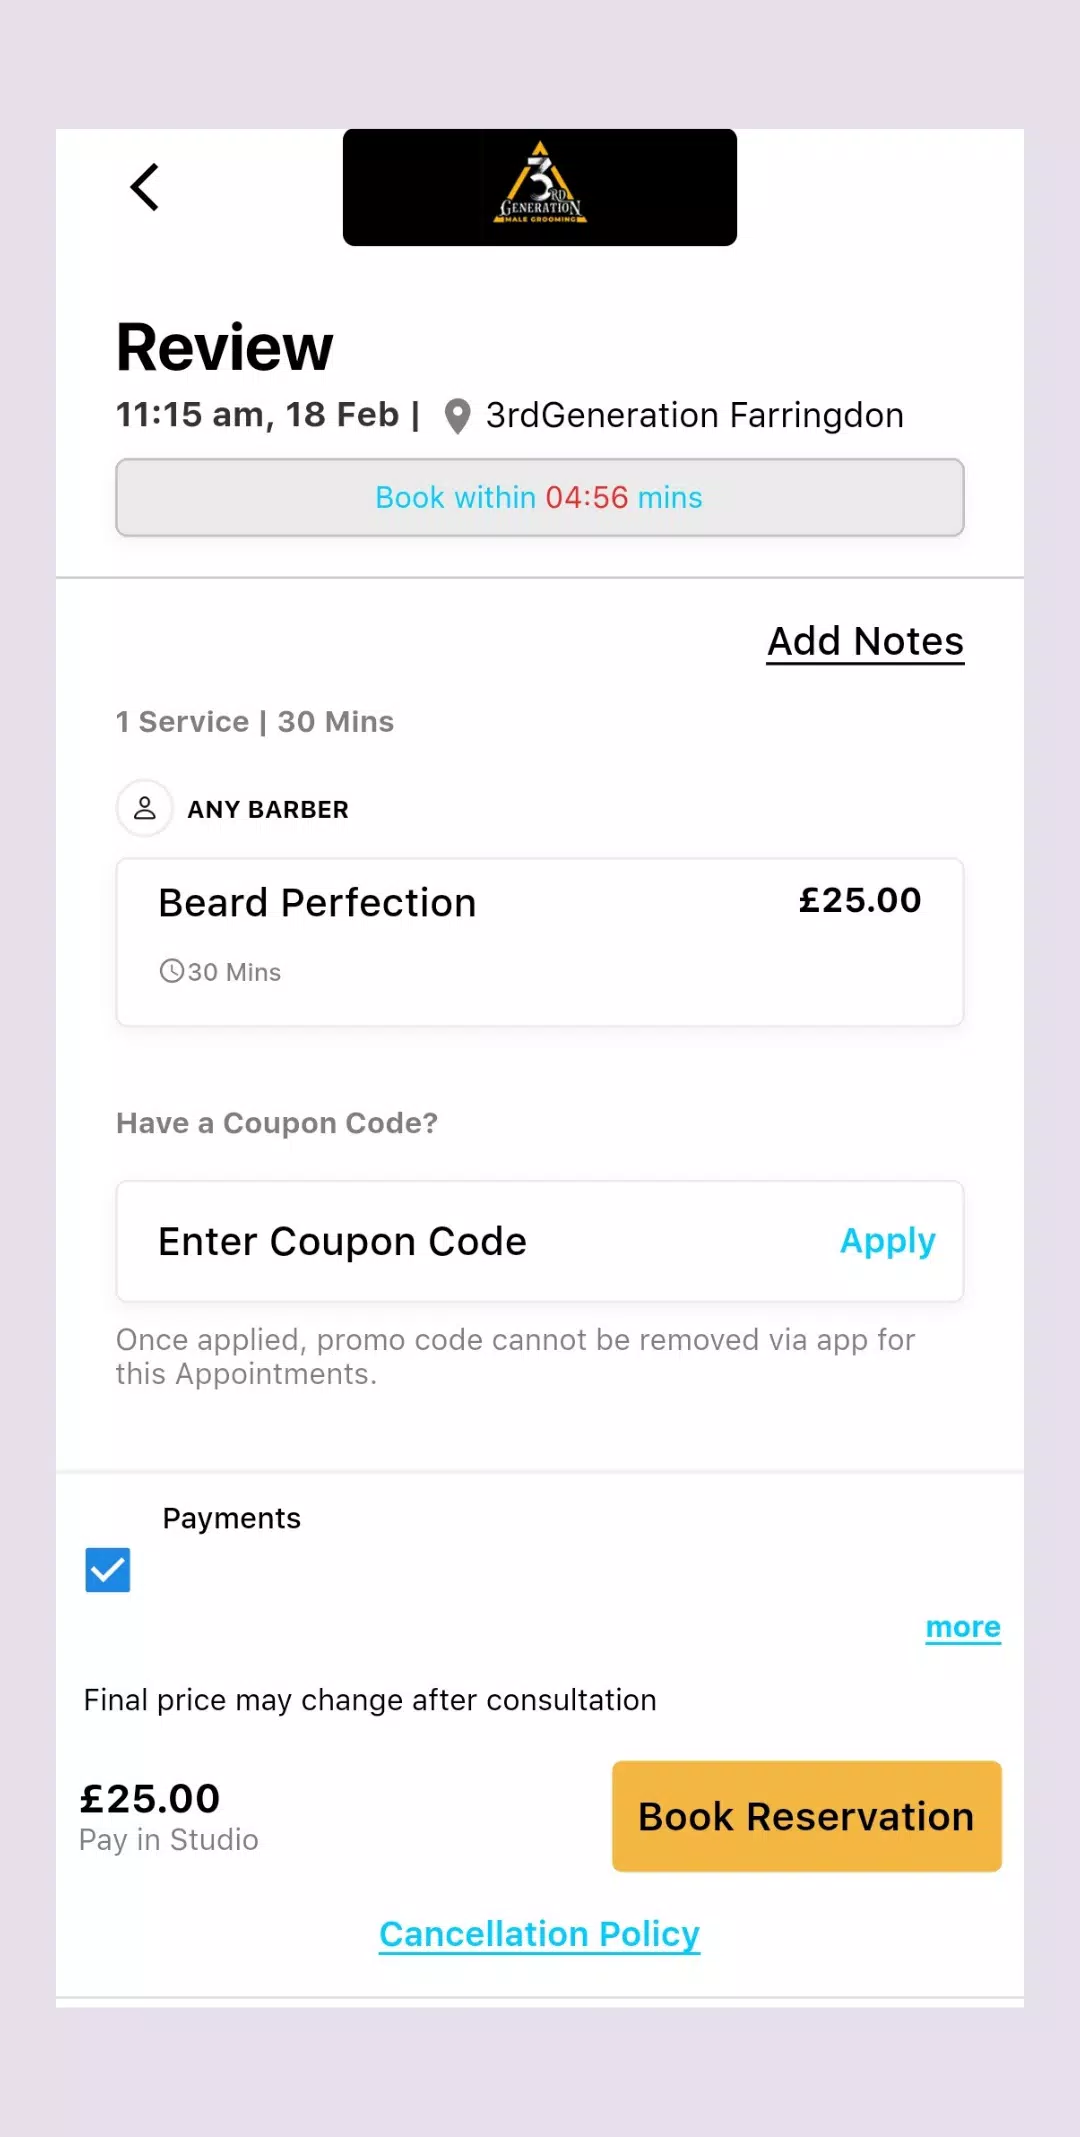The height and width of the screenshot is (2137, 1080).
Task: Tap the ANY BARBER label
Action: [x=268, y=809]
